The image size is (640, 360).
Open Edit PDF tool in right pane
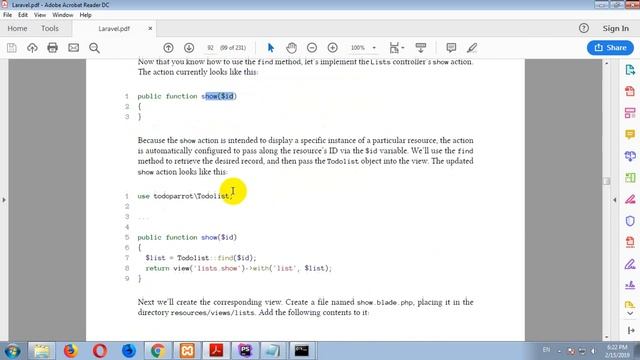point(630,113)
